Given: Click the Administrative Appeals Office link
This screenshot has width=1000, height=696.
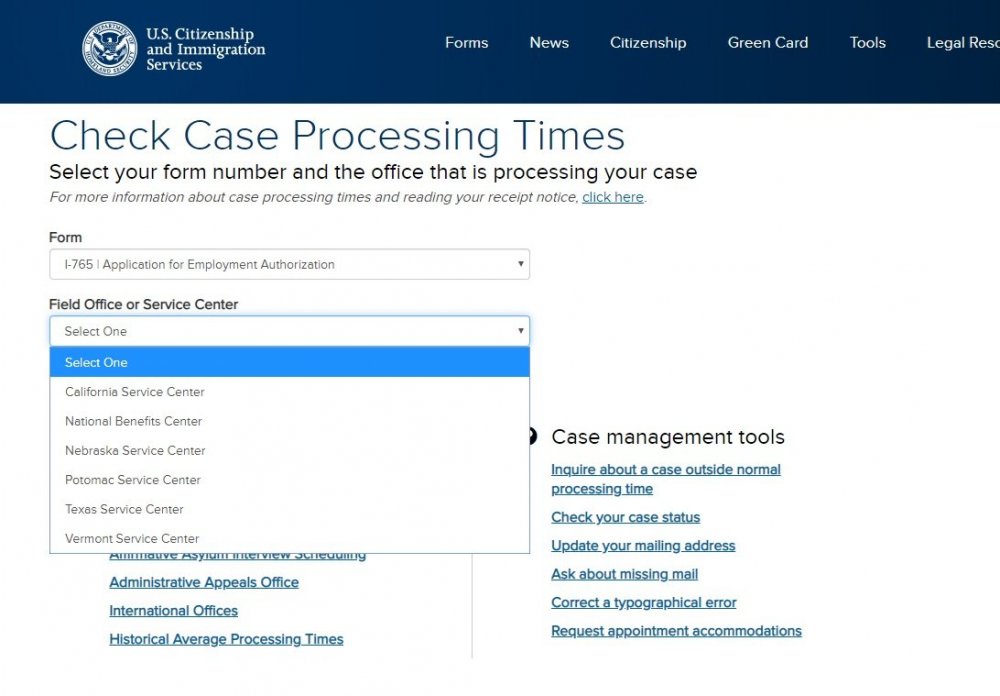Looking at the screenshot, I should (x=204, y=582).
